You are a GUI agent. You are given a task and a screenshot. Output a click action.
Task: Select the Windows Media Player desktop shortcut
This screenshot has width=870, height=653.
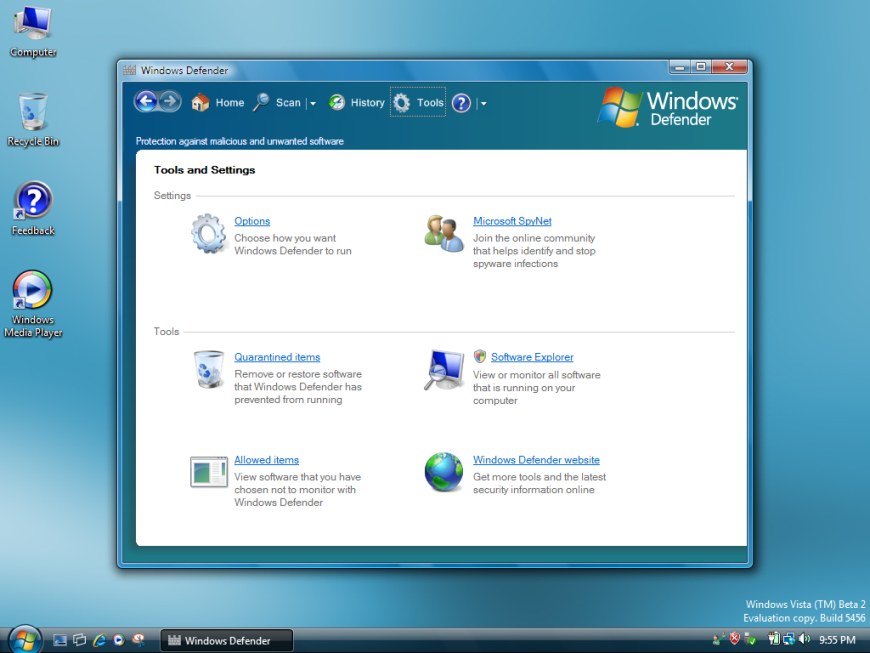pos(33,304)
